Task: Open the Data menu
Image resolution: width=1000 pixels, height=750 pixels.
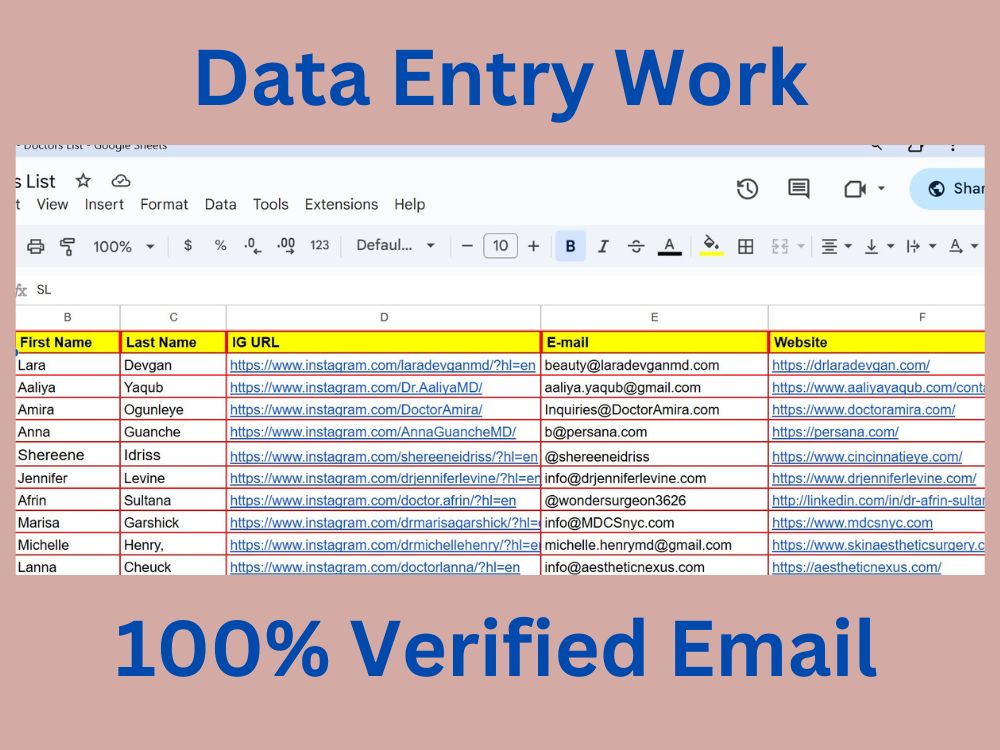Action: point(221,205)
